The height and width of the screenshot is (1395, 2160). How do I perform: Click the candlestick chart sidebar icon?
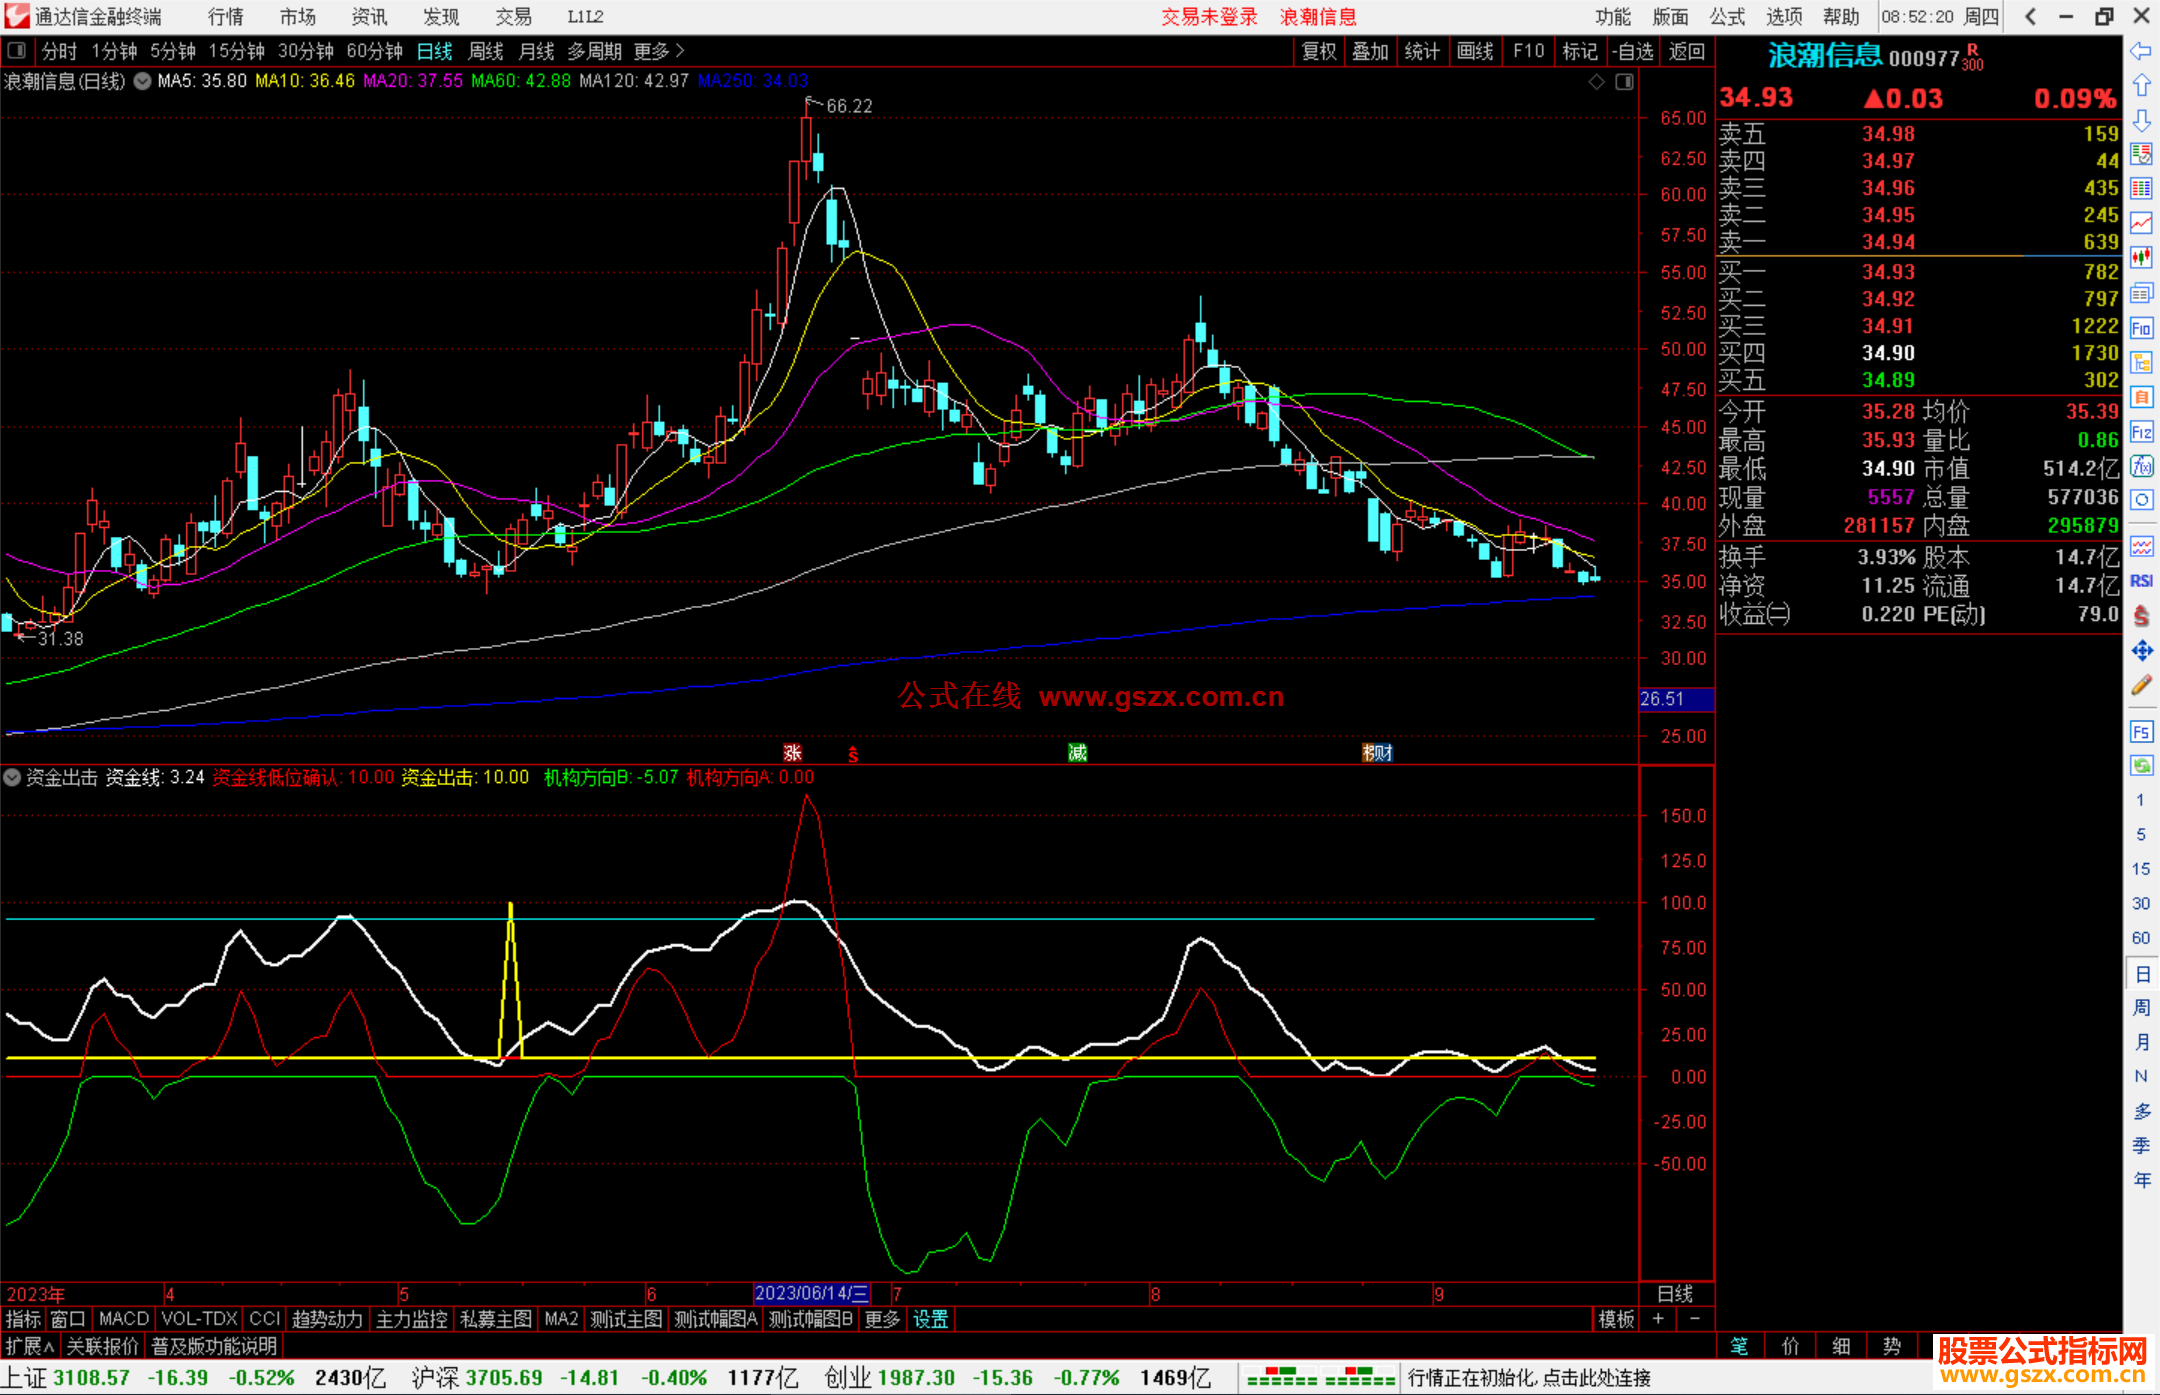[x=2141, y=258]
